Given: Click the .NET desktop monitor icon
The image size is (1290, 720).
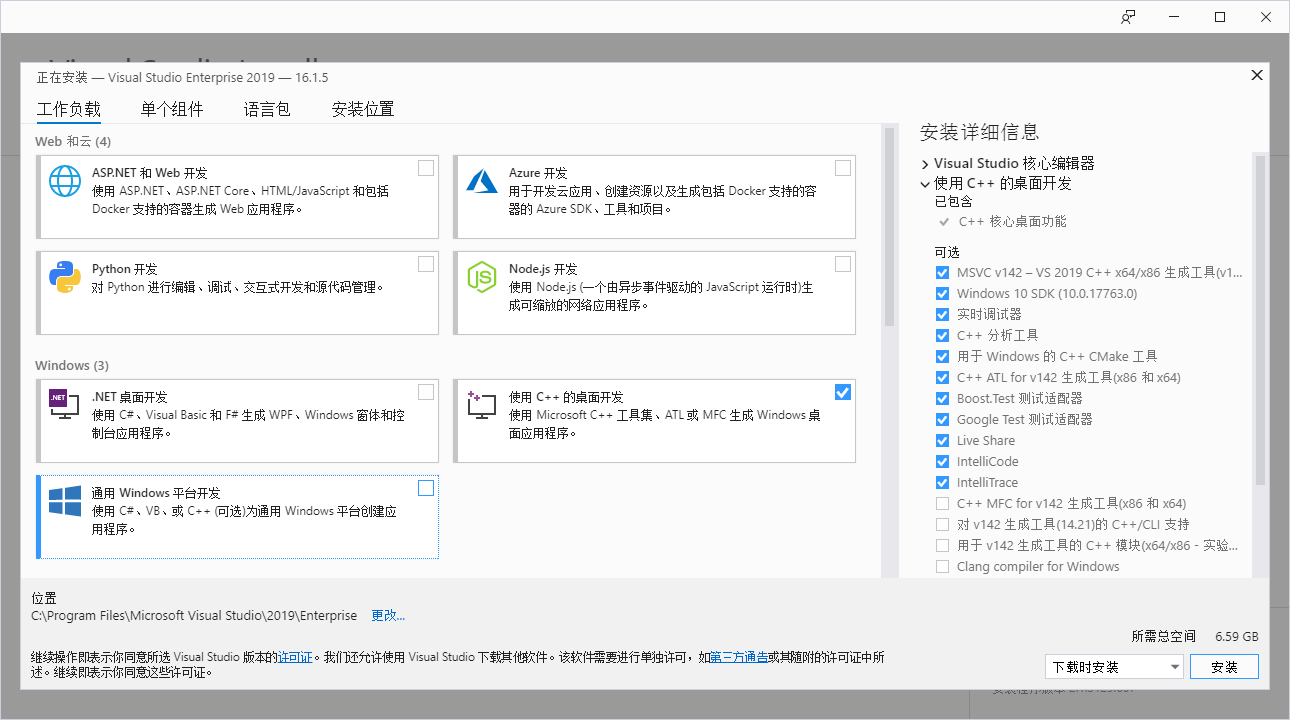Looking at the screenshot, I should pyautogui.click(x=65, y=403).
